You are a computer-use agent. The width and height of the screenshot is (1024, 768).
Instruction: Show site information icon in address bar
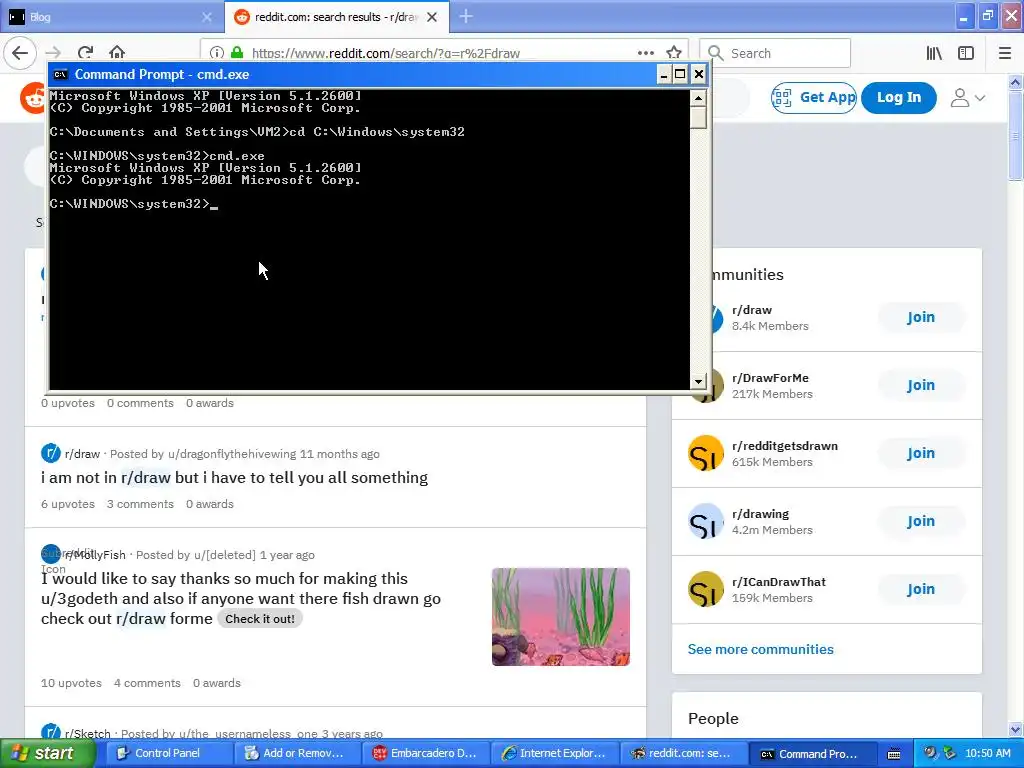pos(217,53)
